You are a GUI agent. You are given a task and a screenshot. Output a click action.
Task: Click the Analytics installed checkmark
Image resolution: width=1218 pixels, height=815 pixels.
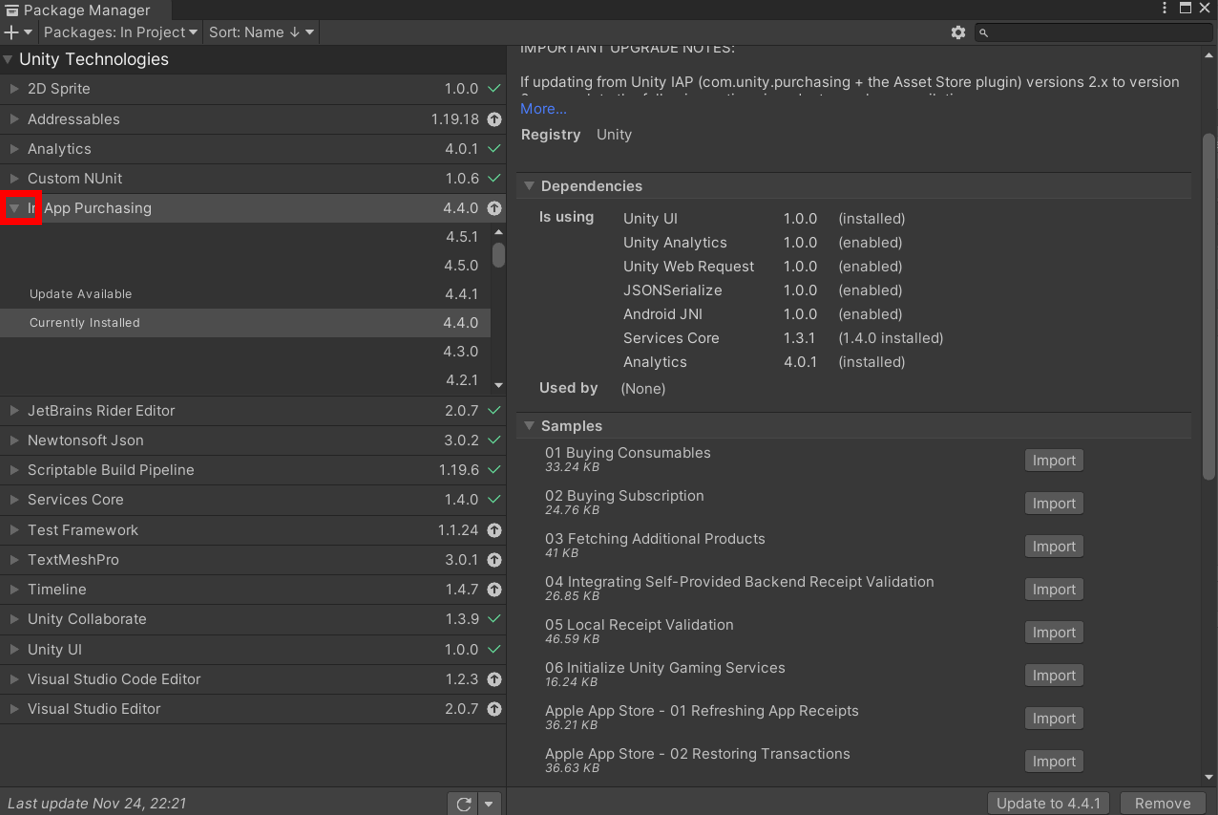pos(494,149)
